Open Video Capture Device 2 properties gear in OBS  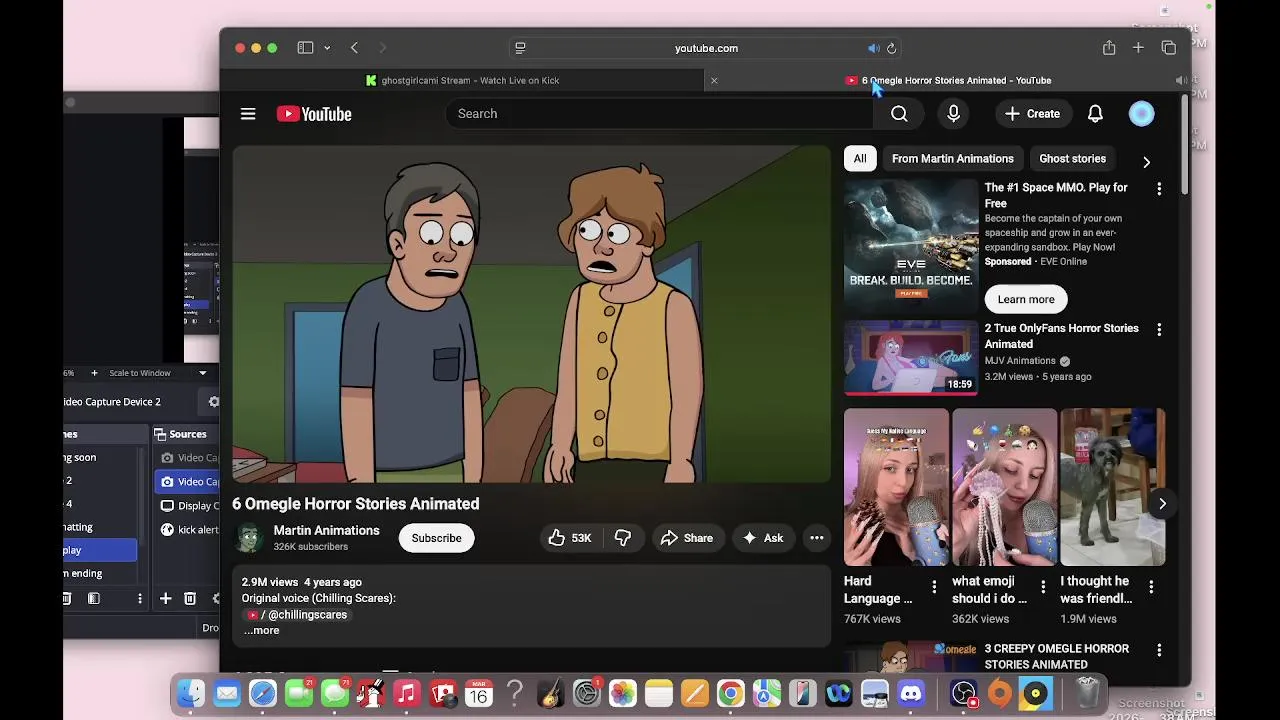[x=213, y=402]
